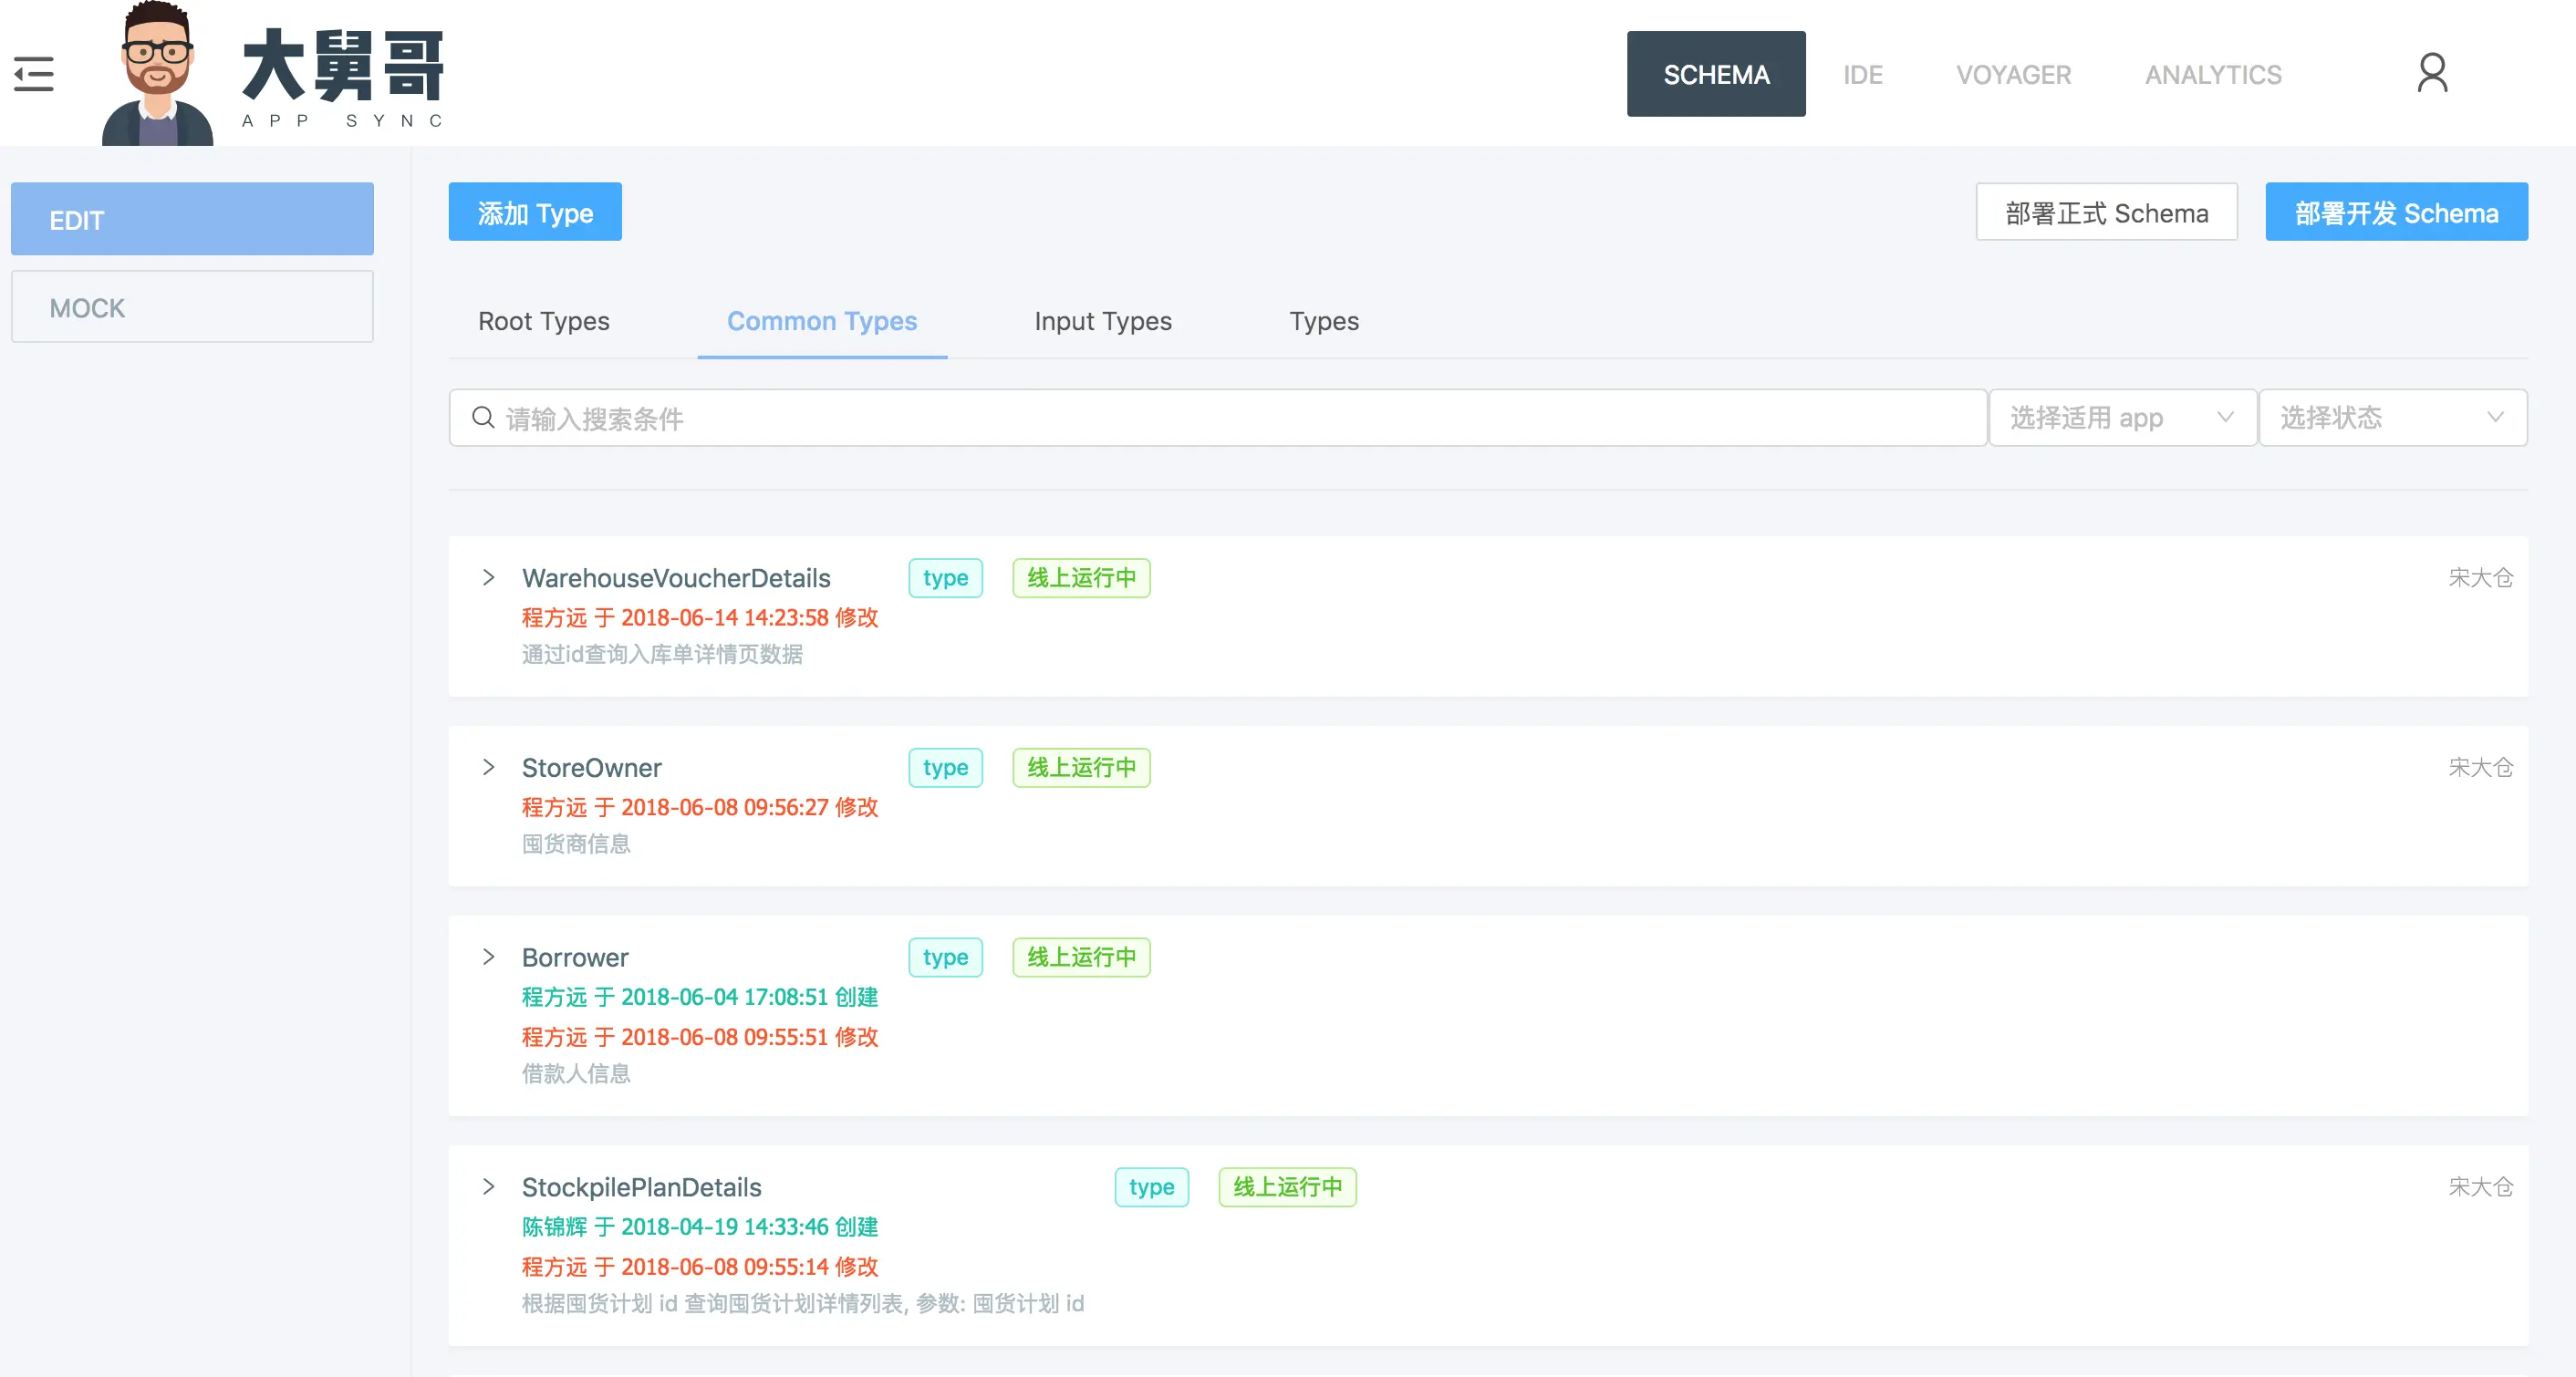Focus the search condition input field
Screen dimensions: 2576x1377
[x=1230, y=418]
